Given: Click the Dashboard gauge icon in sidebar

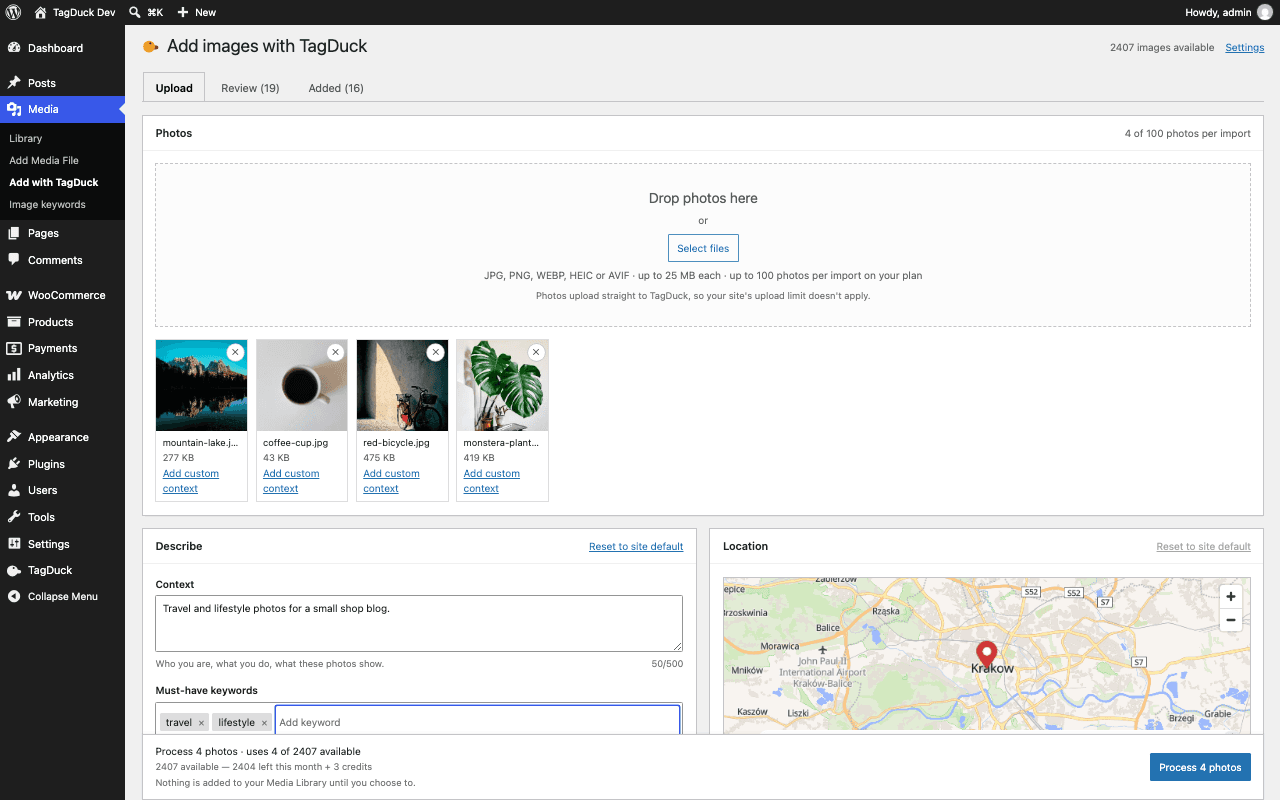Looking at the screenshot, I should pos(14,48).
